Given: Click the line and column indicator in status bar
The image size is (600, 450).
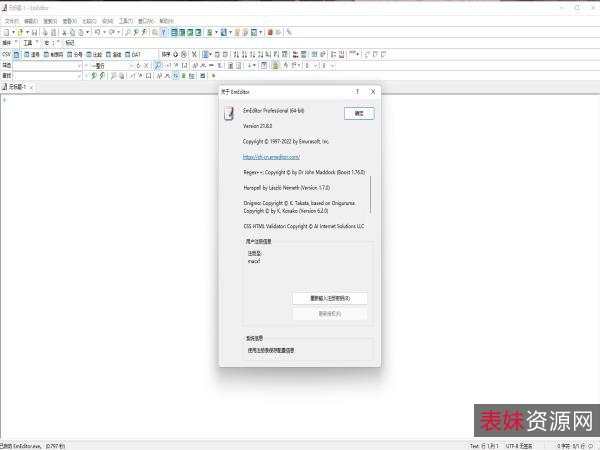Looking at the screenshot, I should point(489,446).
